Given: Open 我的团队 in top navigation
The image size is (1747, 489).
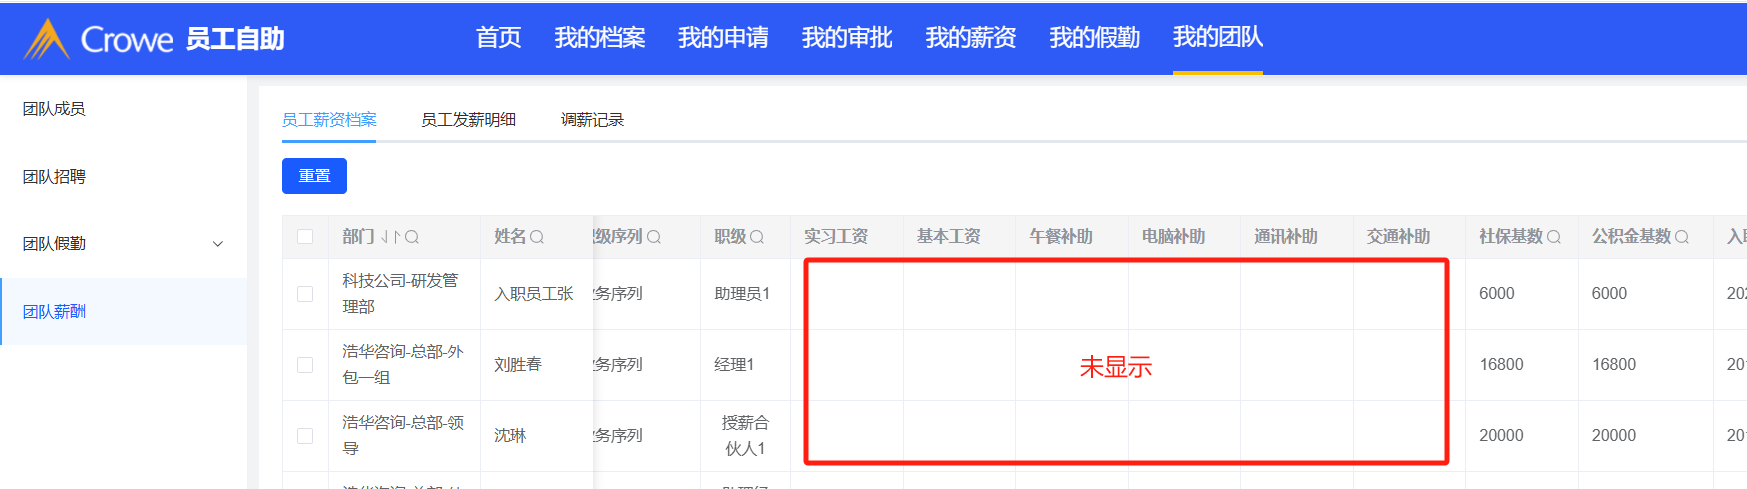Looking at the screenshot, I should (1218, 38).
